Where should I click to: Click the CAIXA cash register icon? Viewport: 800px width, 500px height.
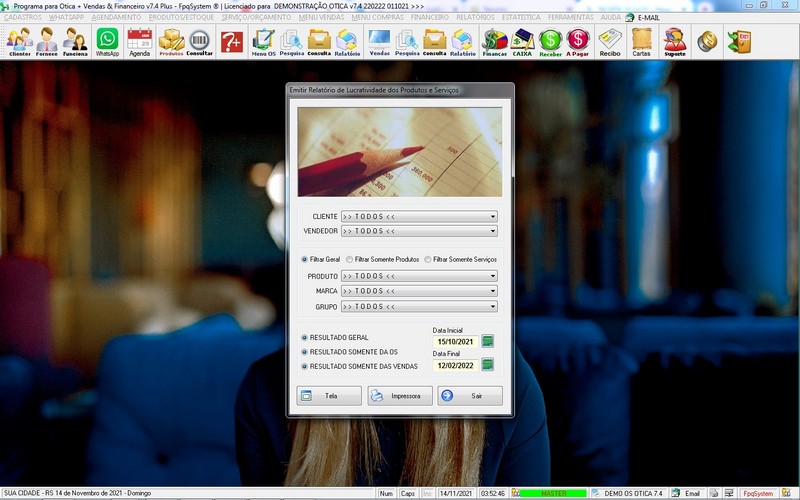pyautogui.click(x=522, y=41)
